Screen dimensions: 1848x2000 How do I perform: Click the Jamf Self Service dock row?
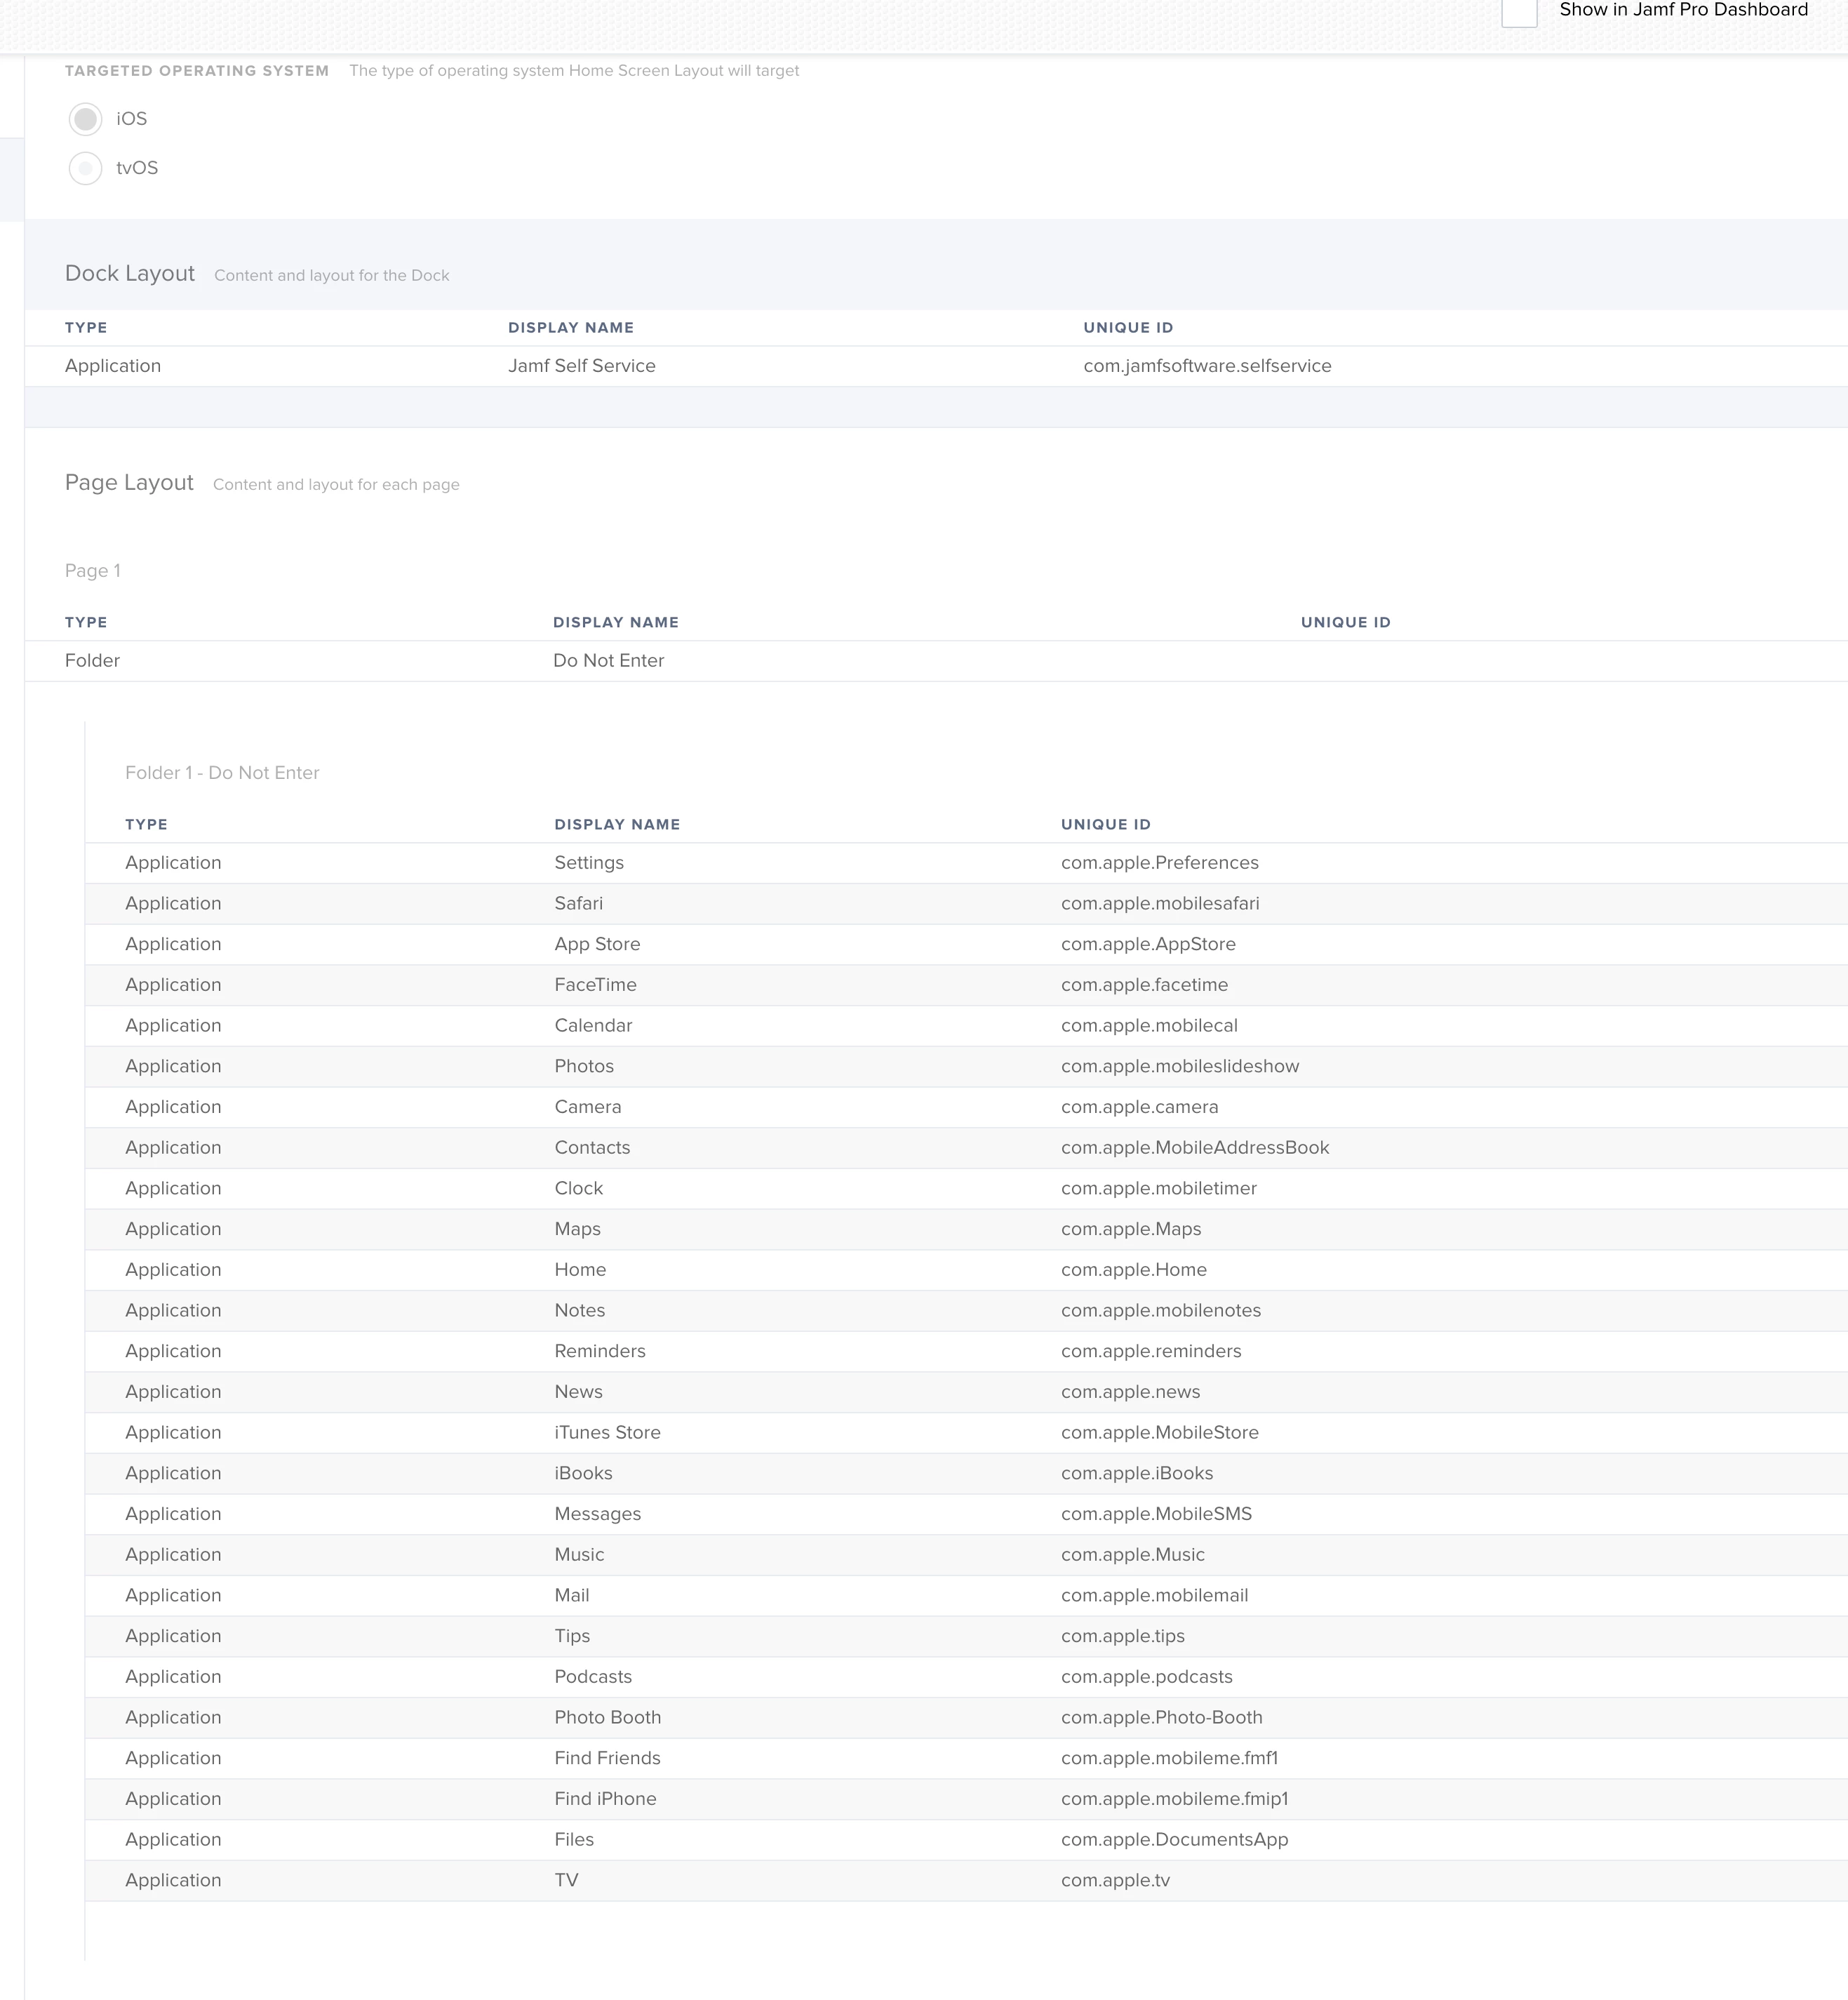[x=936, y=366]
